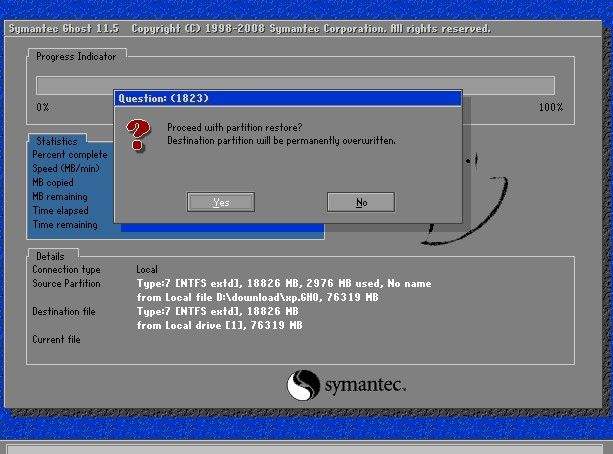The width and height of the screenshot is (613, 454).
Task: Click the red question mark icon
Action: (x=138, y=135)
